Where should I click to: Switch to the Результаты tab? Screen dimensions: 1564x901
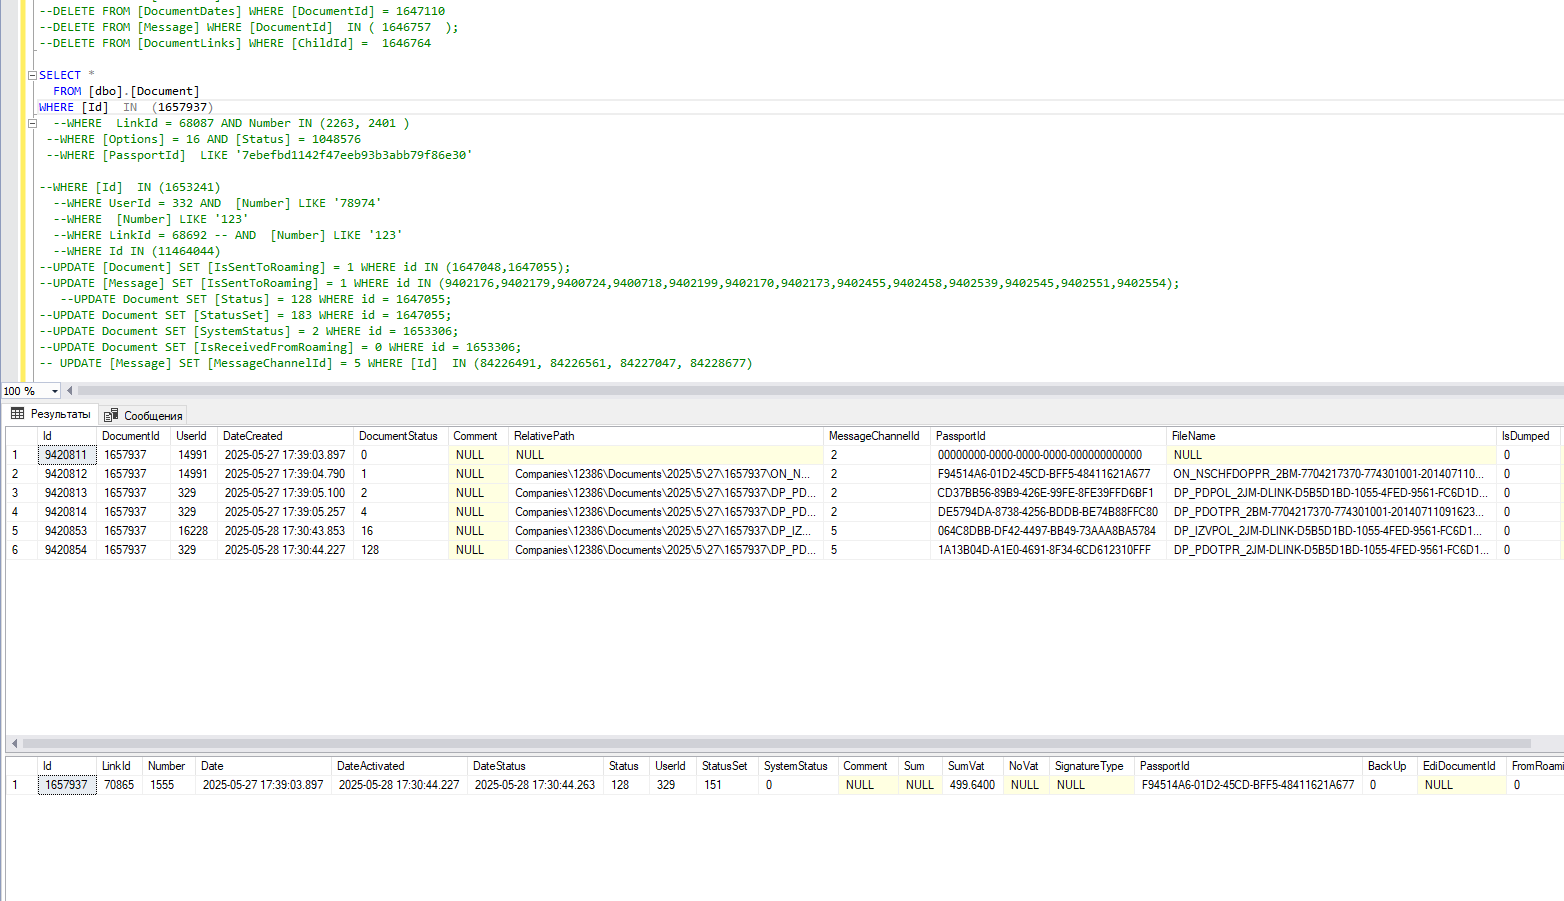[x=59, y=414]
